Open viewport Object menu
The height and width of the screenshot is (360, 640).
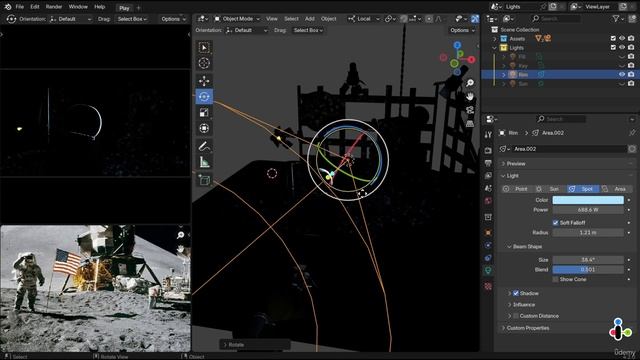pos(329,19)
